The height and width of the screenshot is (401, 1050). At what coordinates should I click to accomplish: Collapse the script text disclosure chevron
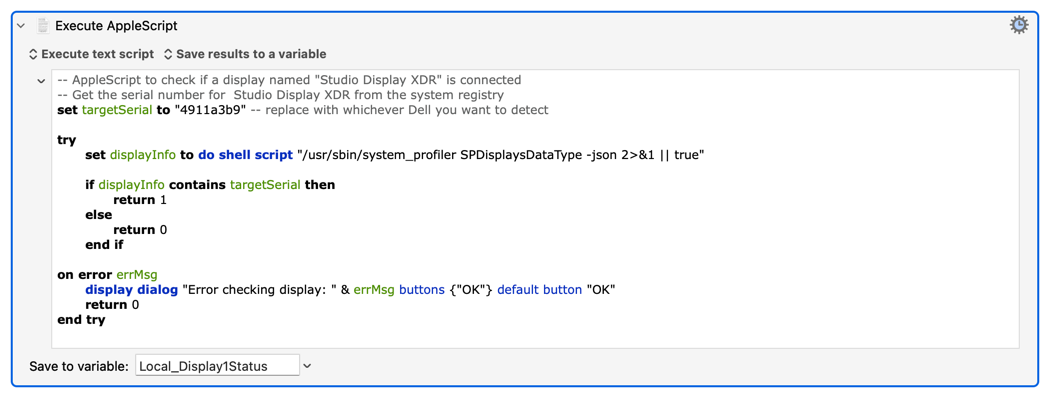(x=42, y=81)
